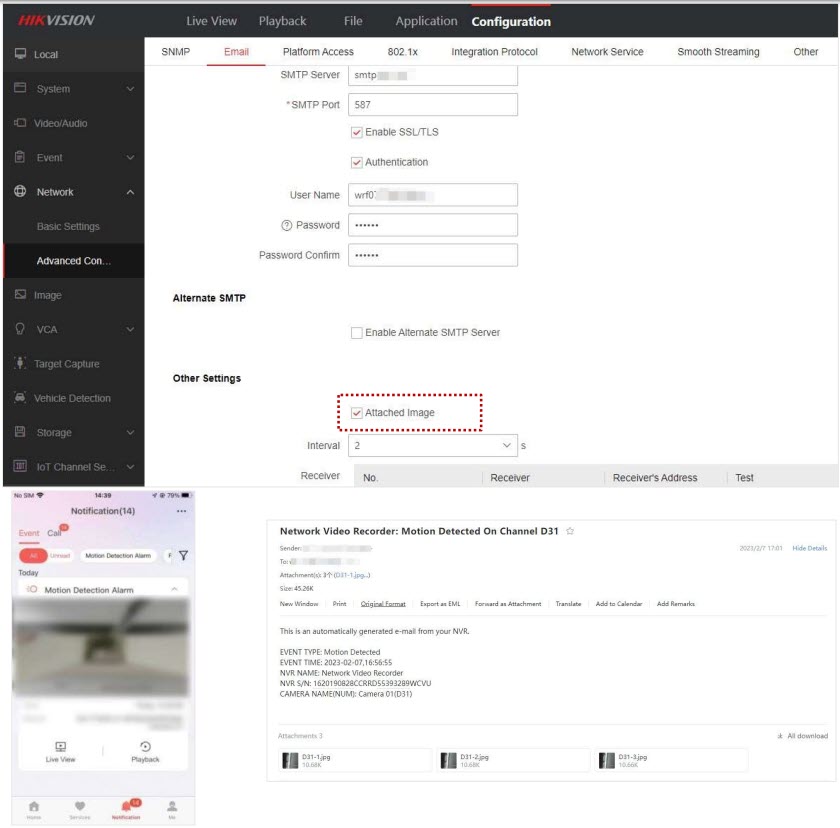The width and height of the screenshot is (840, 828).
Task: Switch to the Platform Access tab
Action: tap(318, 52)
